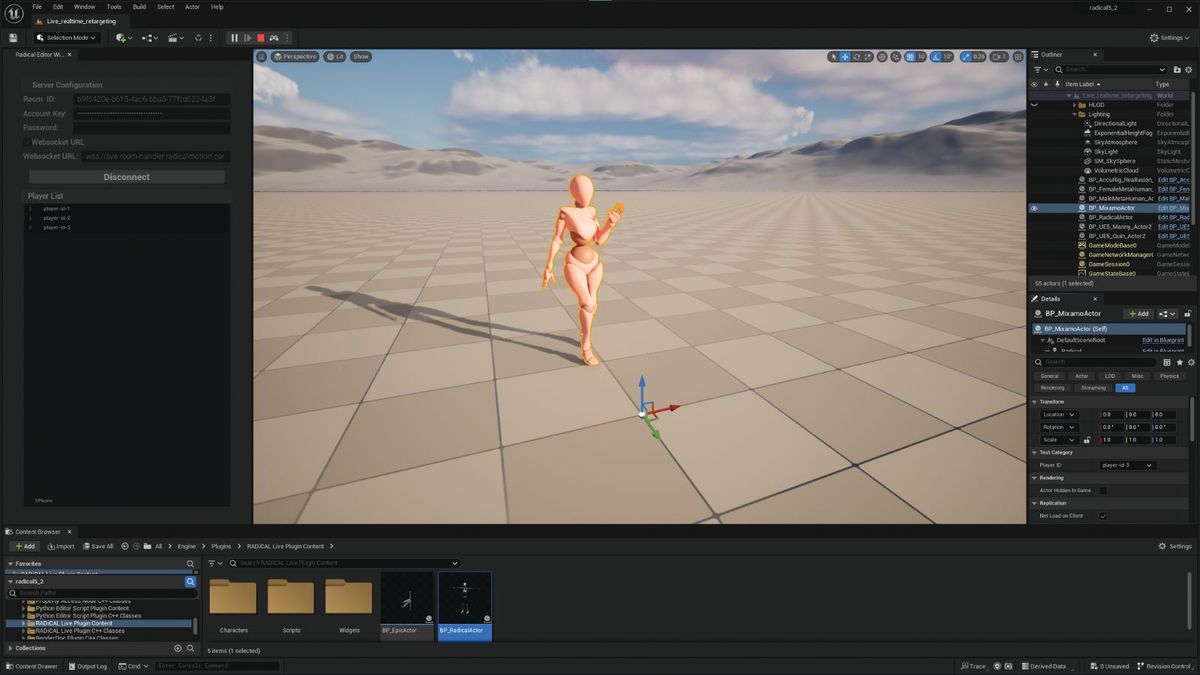Click Save All in the Content Browser

coord(97,546)
